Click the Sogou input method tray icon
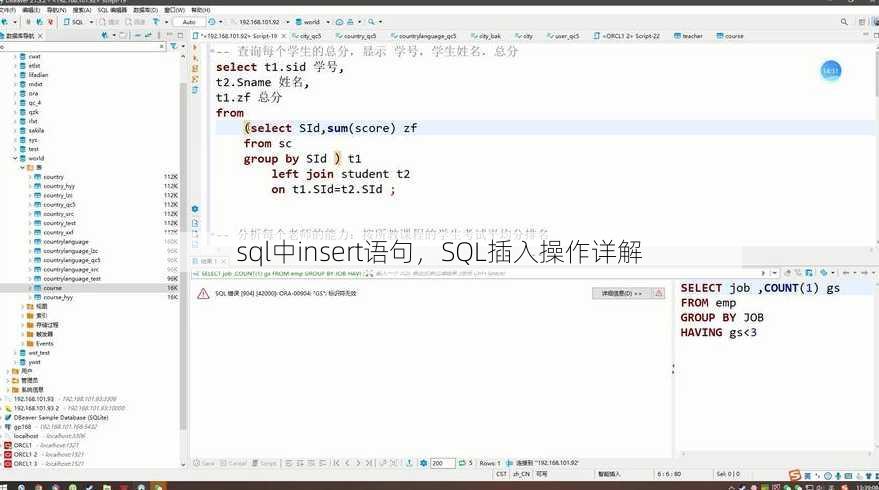Viewport: 879px width, 490px height. click(794, 475)
